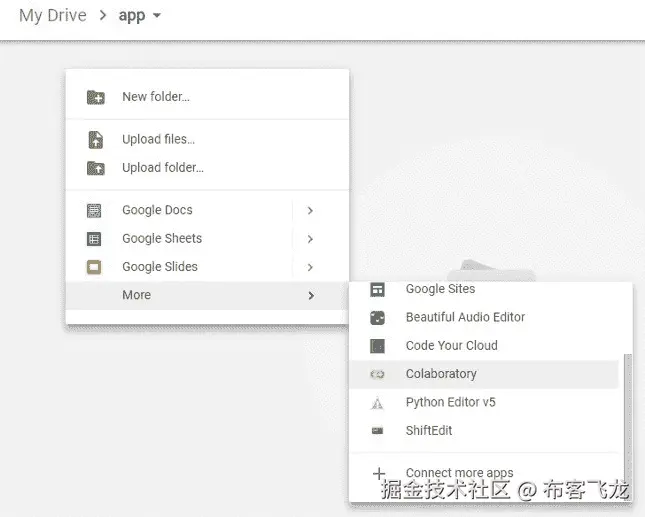This screenshot has height=517, width=645.
Task: Choose New folder… from the menu
Action: click(x=207, y=97)
